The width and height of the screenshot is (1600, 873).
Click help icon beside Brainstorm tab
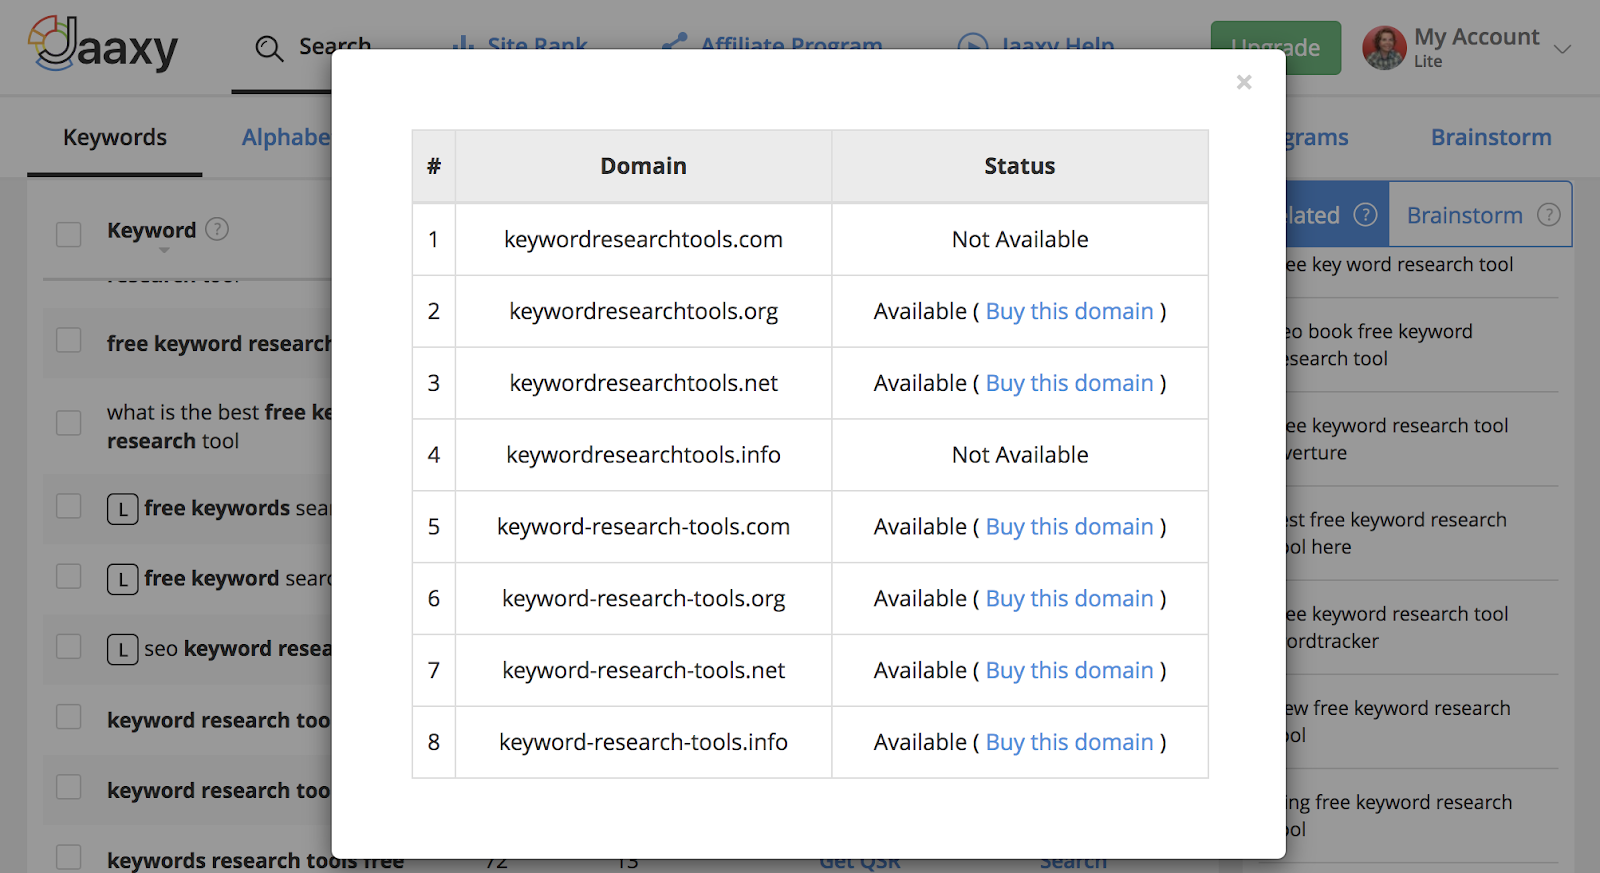(1548, 215)
